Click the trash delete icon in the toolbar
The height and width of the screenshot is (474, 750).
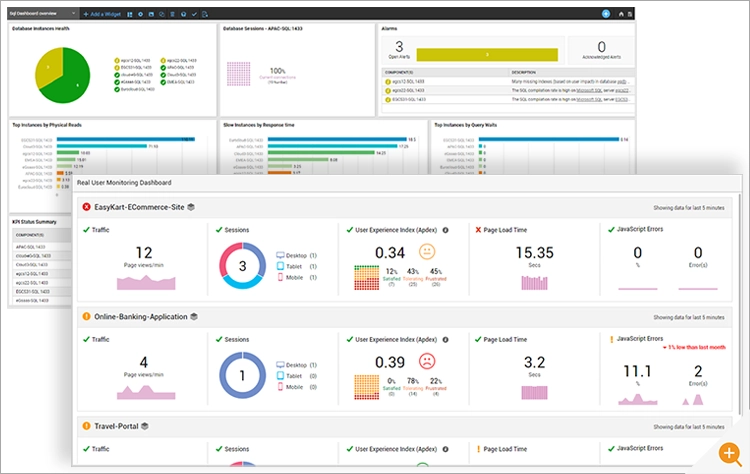click(x=173, y=14)
